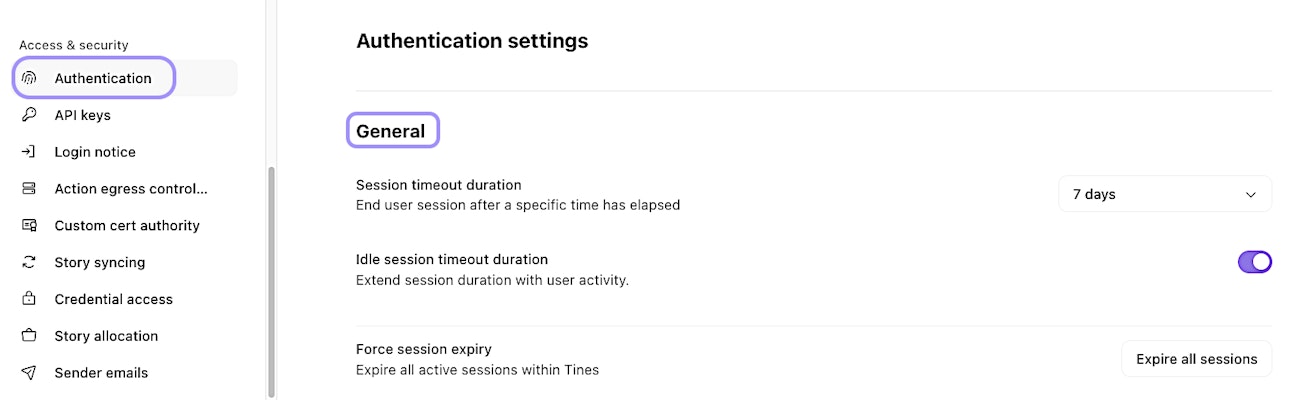Click the Custom cert authority icon
The width and height of the screenshot is (1300, 400).
30,226
